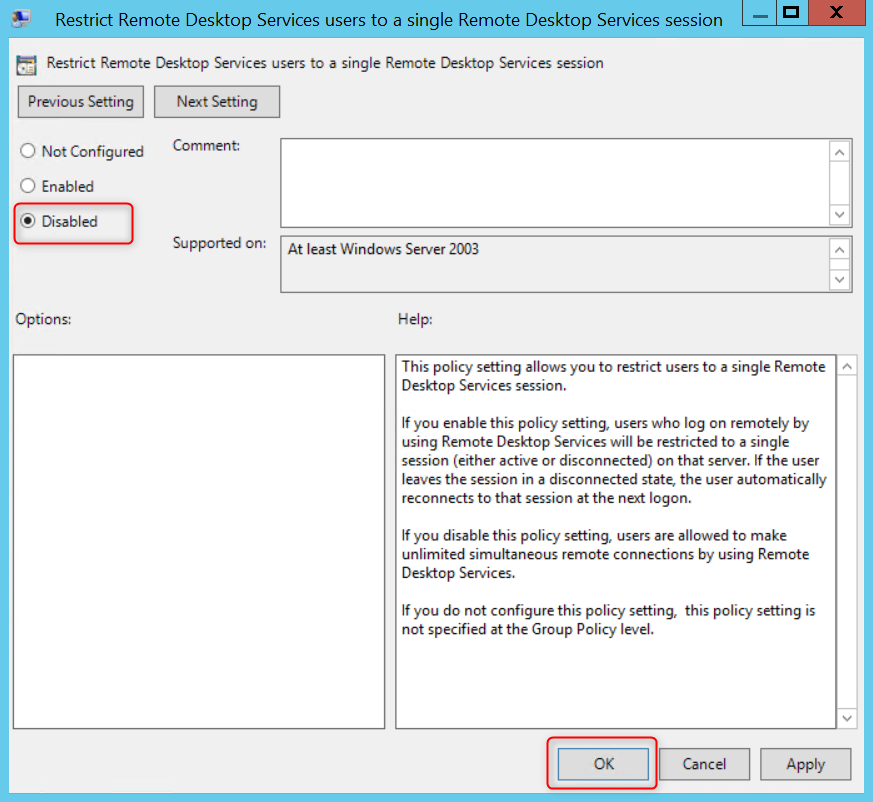This screenshot has width=873, height=802.
Task: Go to Previous Setting
Action: click(81, 101)
